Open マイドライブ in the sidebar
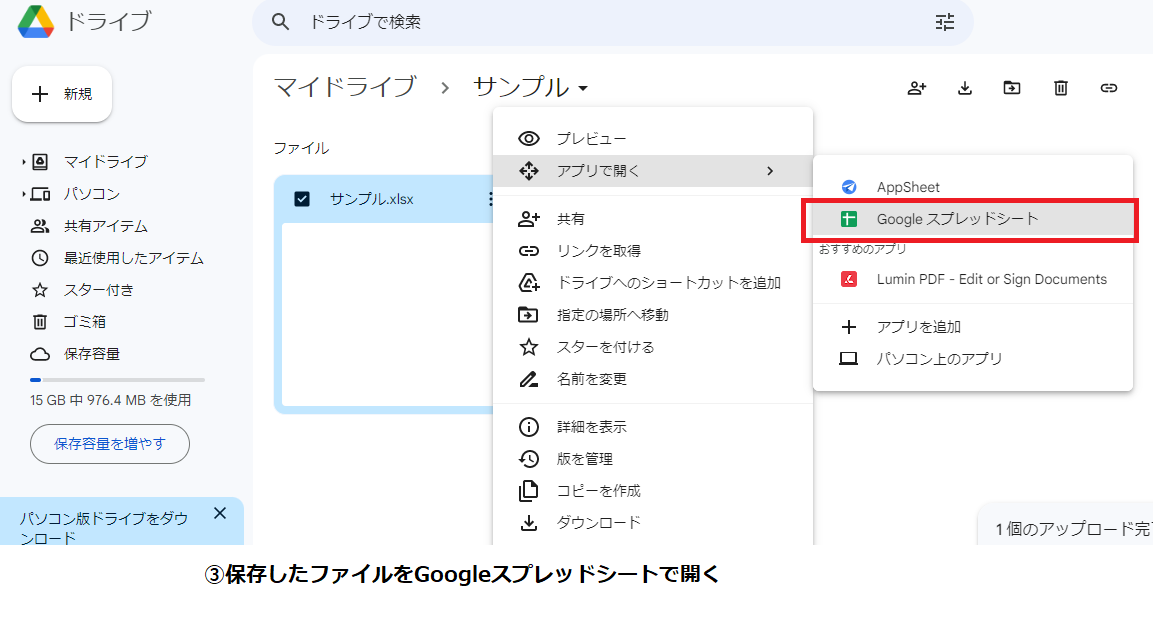Viewport: 1153px width, 641px height. click(x=105, y=162)
